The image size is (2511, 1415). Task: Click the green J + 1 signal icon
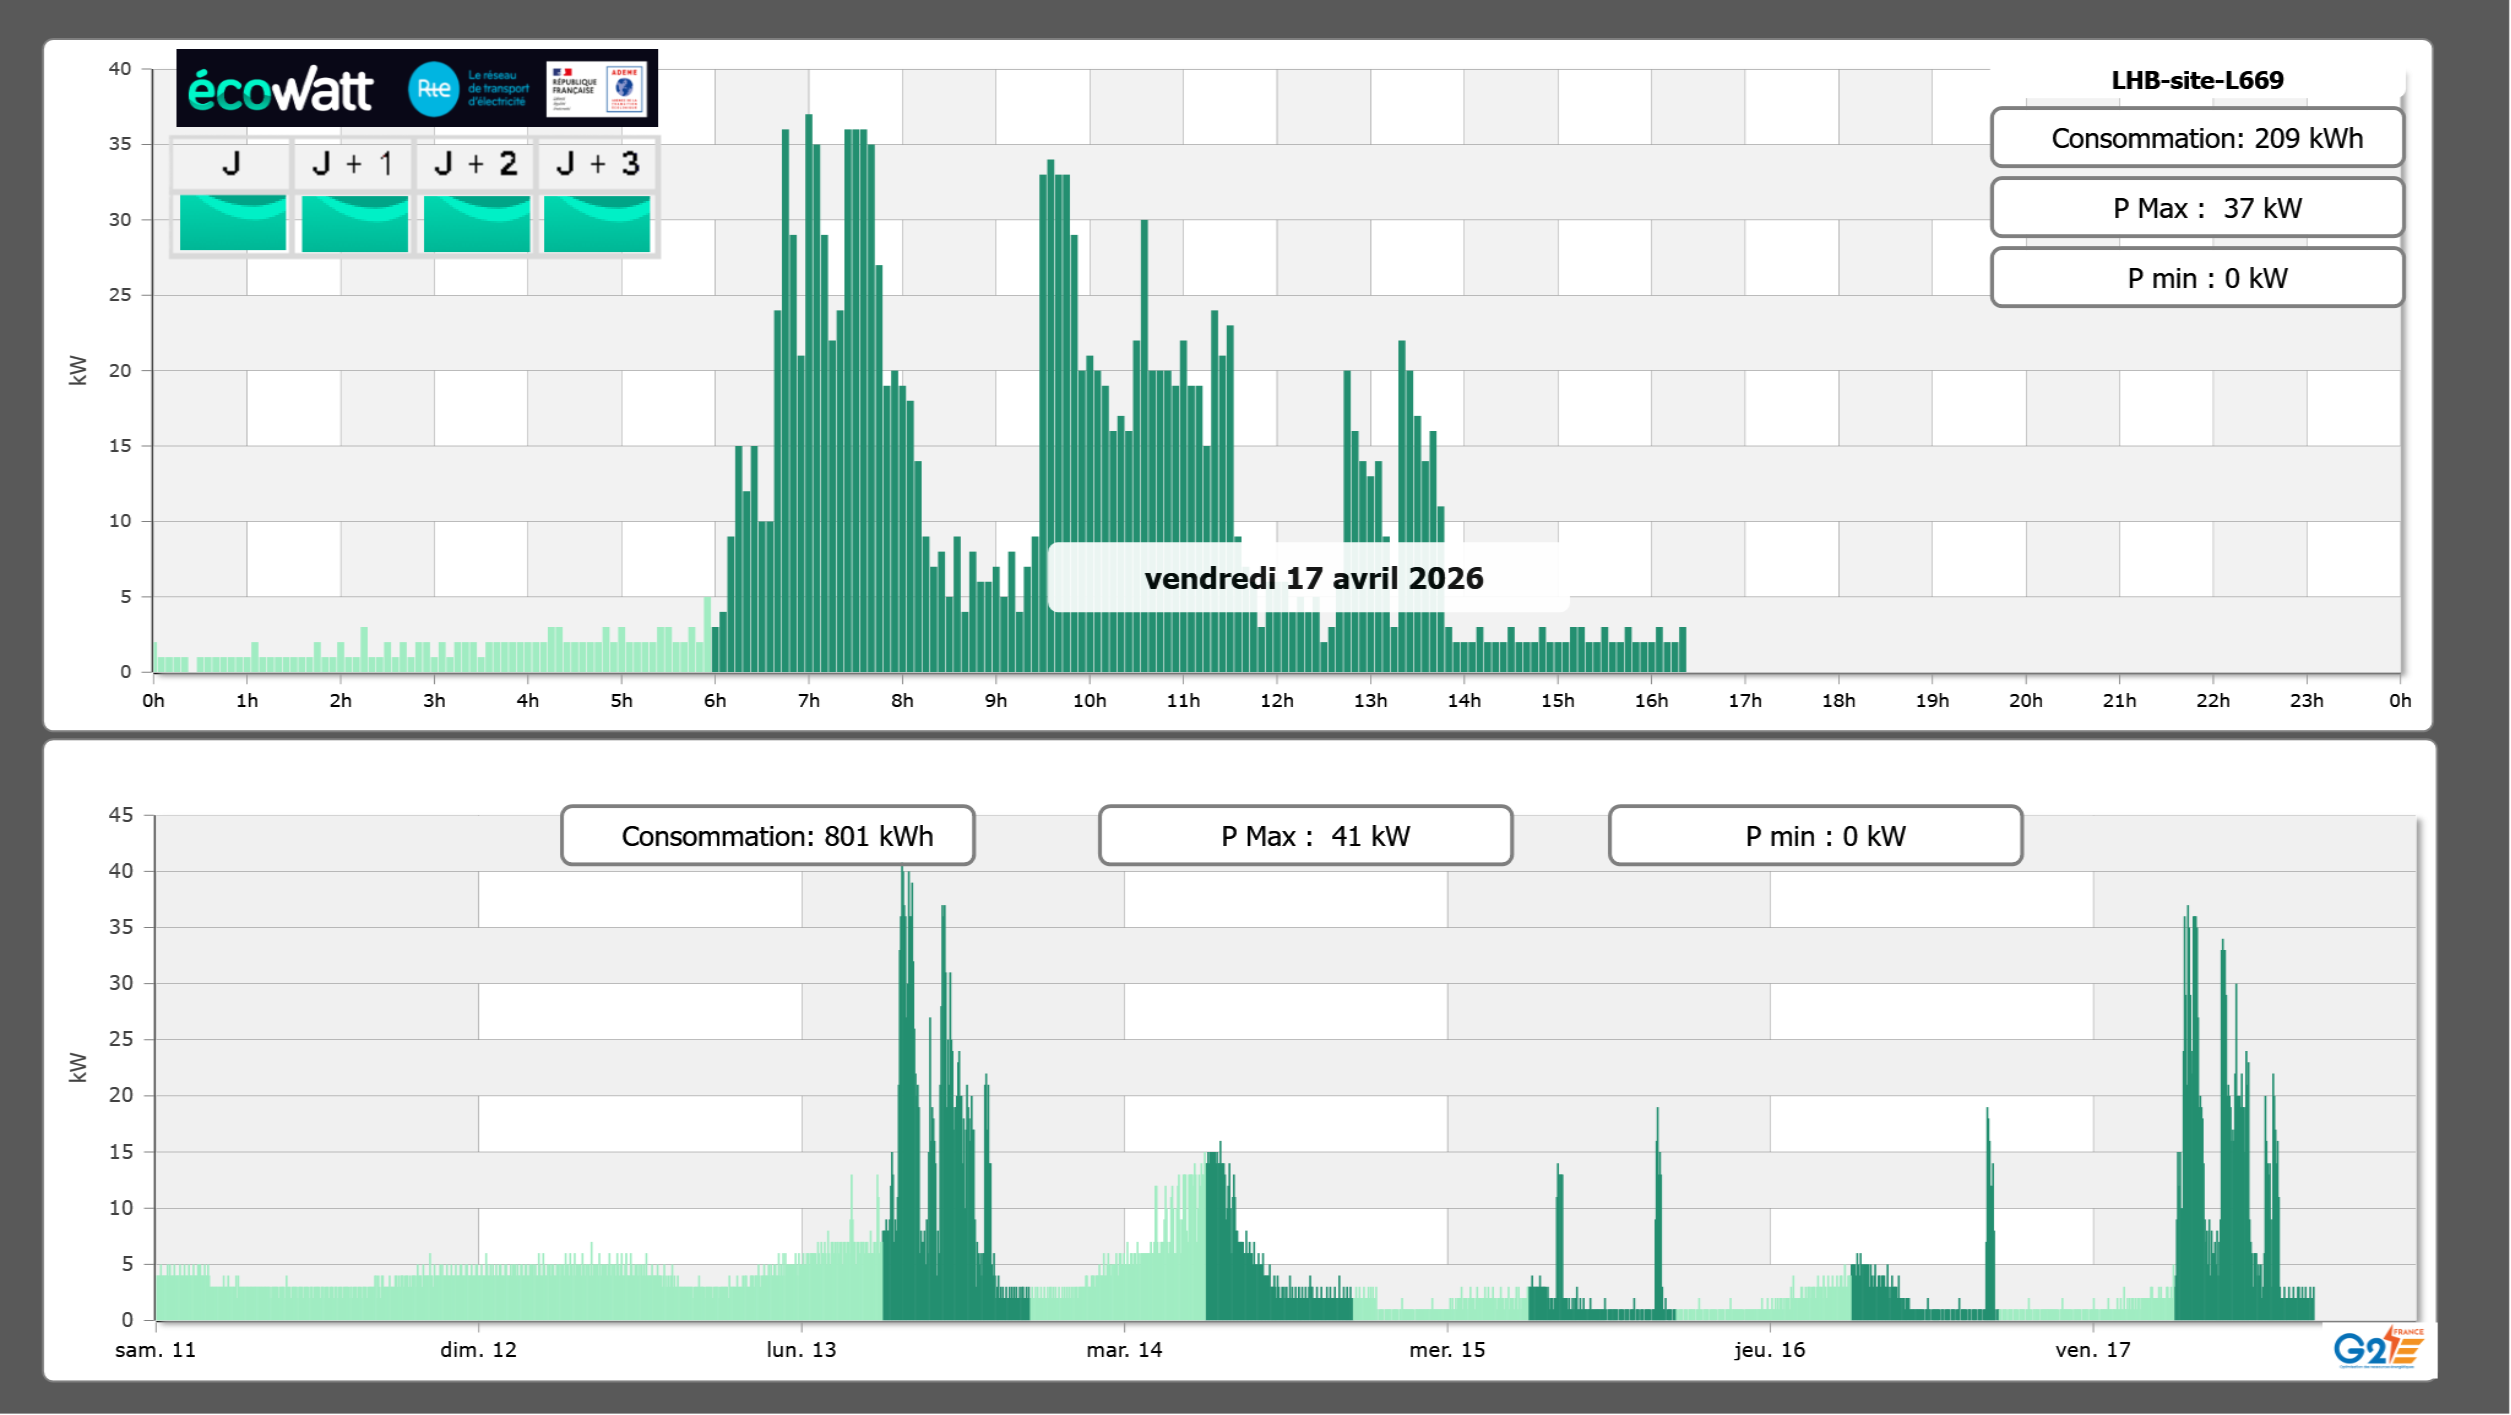[x=354, y=223]
